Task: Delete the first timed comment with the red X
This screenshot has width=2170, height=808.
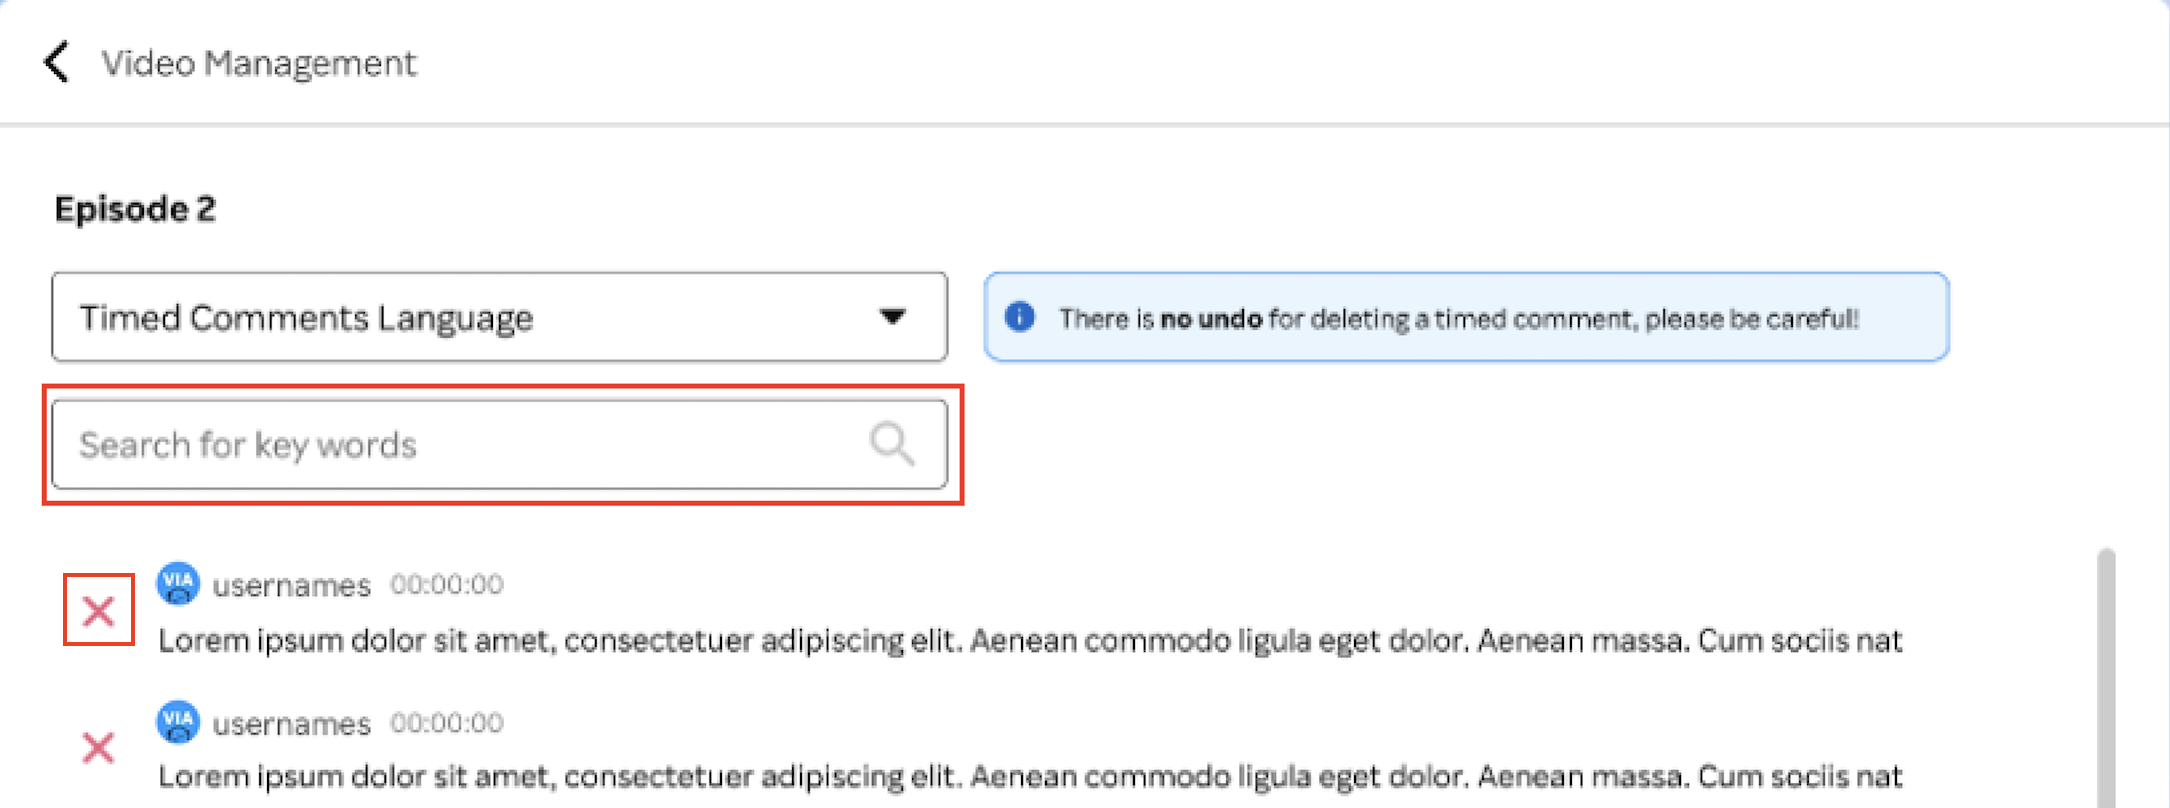Action: point(98,611)
